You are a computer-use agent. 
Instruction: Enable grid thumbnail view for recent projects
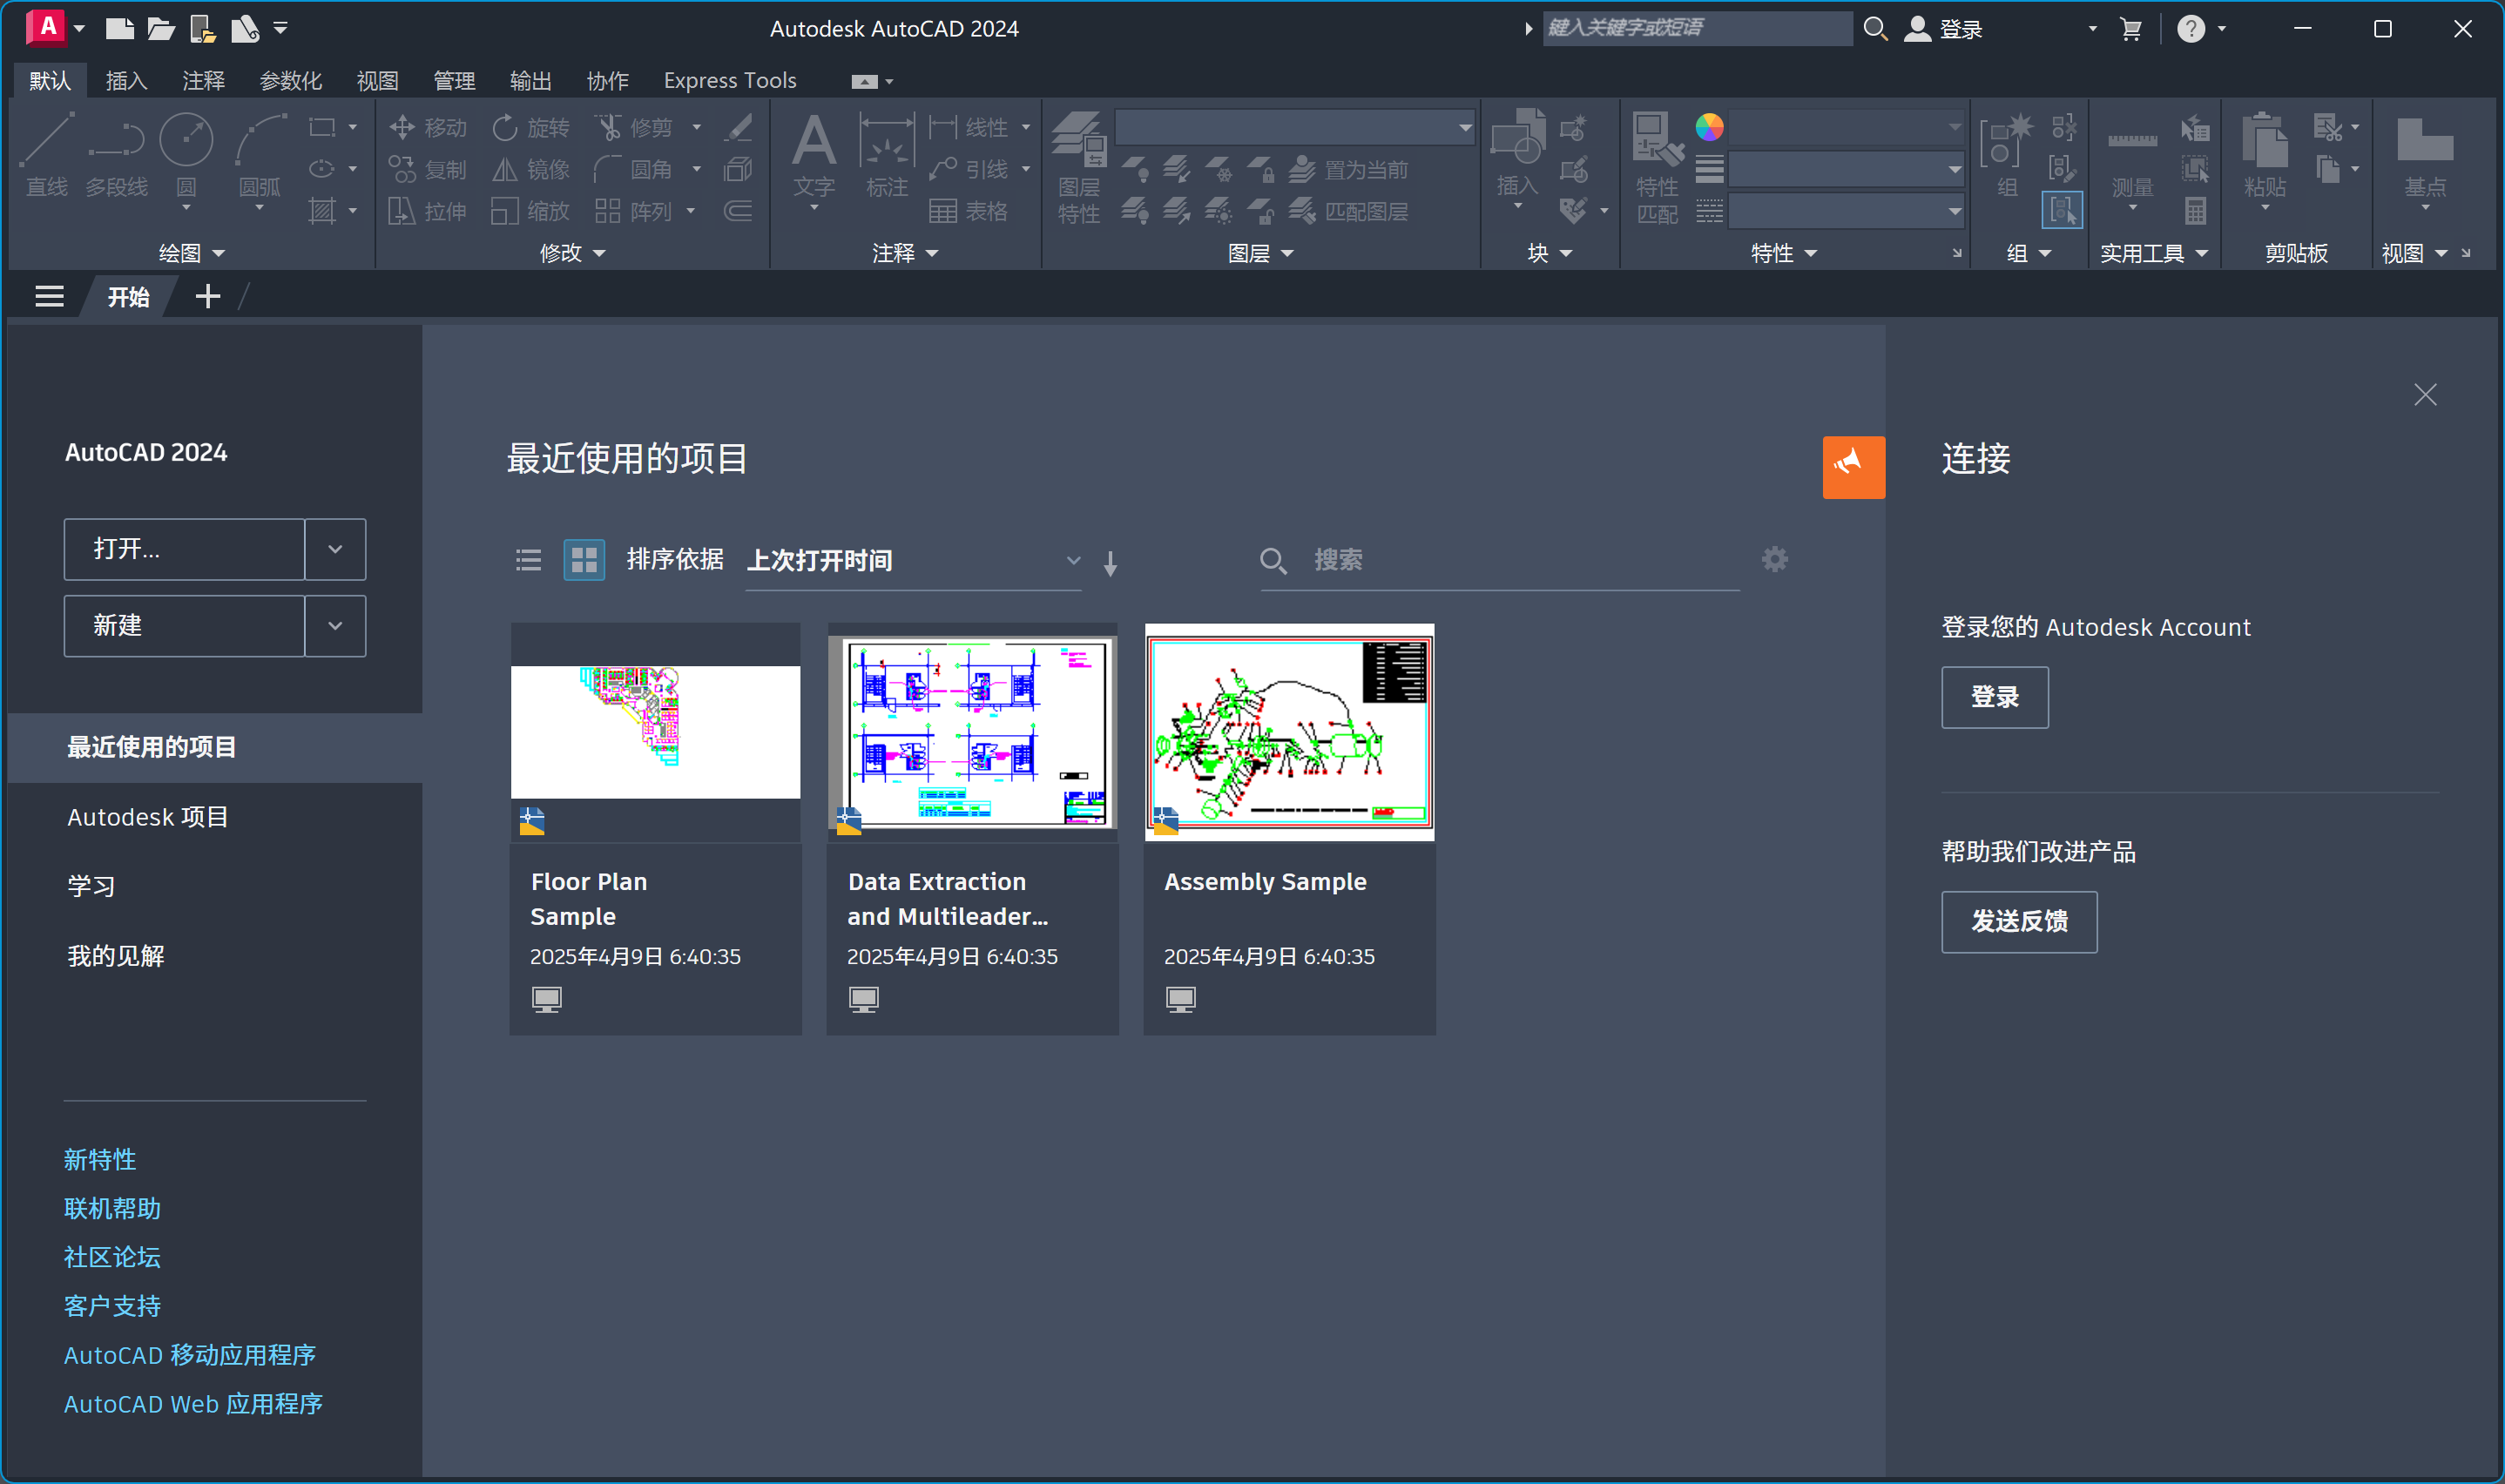pos(583,560)
